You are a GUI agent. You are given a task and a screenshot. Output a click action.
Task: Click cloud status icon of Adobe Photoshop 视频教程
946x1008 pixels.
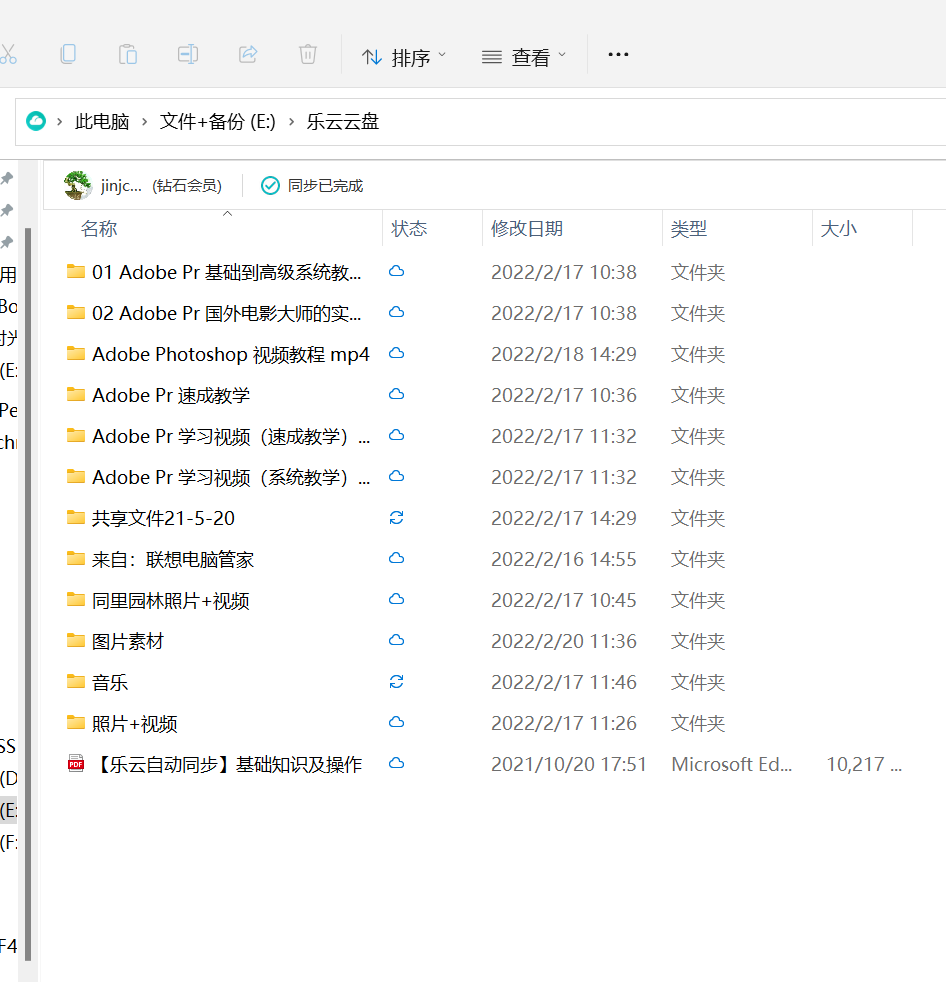point(397,354)
